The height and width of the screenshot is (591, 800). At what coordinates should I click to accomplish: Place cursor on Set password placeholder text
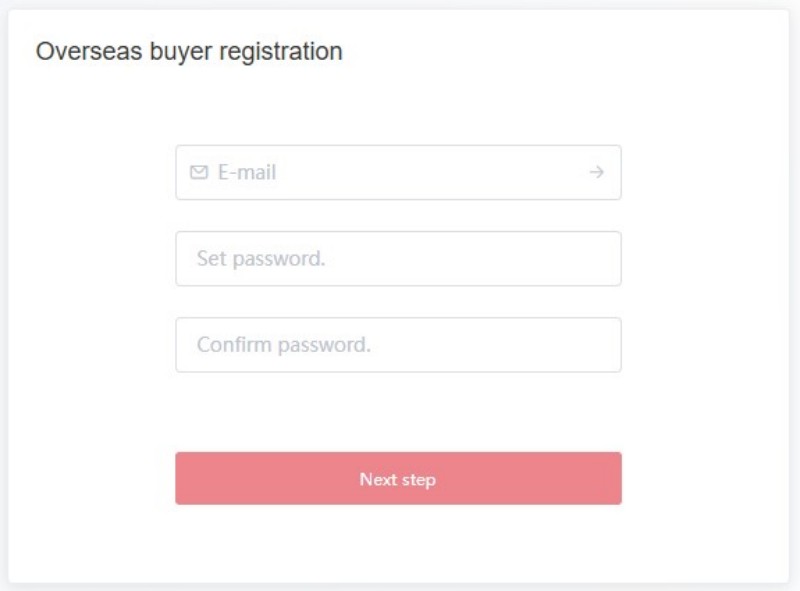click(x=261, y=259)
